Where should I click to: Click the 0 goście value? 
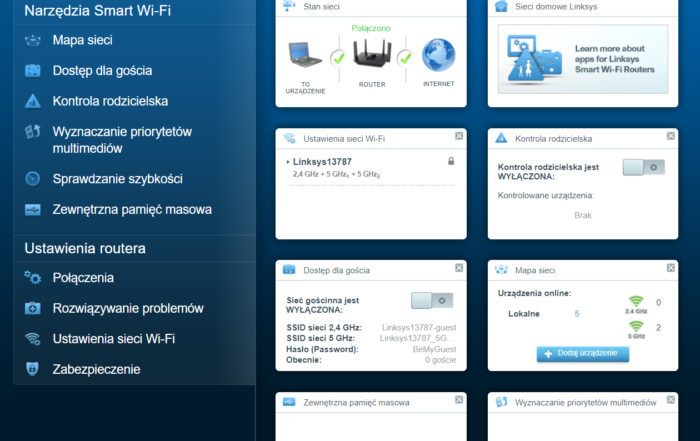pos(440,360)
